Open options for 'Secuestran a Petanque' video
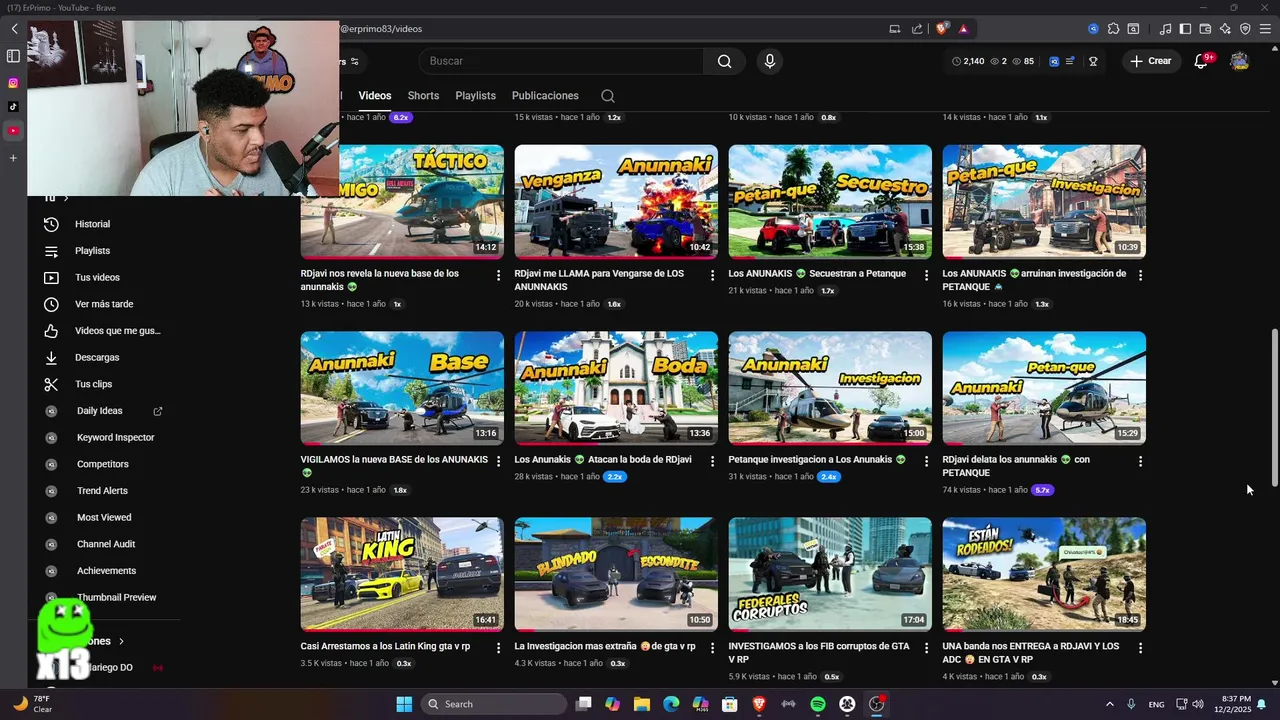The image size is (1280, 720). coord(926,275)
